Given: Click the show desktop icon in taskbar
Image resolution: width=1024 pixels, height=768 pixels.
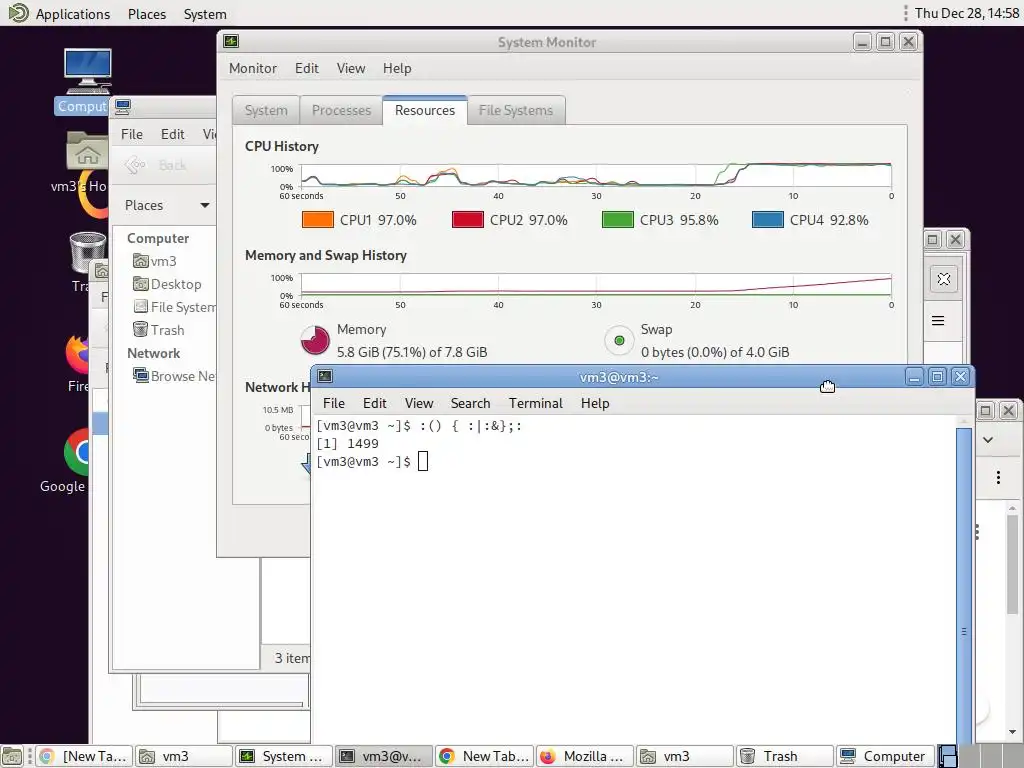Looking at the screenshot, I should click(x=12, y=756).
